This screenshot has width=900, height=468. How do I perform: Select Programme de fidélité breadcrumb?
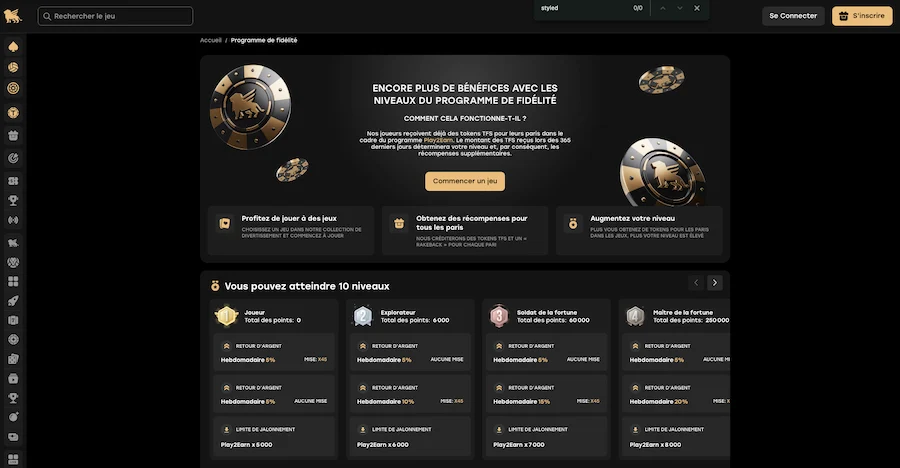pos(264,40)
